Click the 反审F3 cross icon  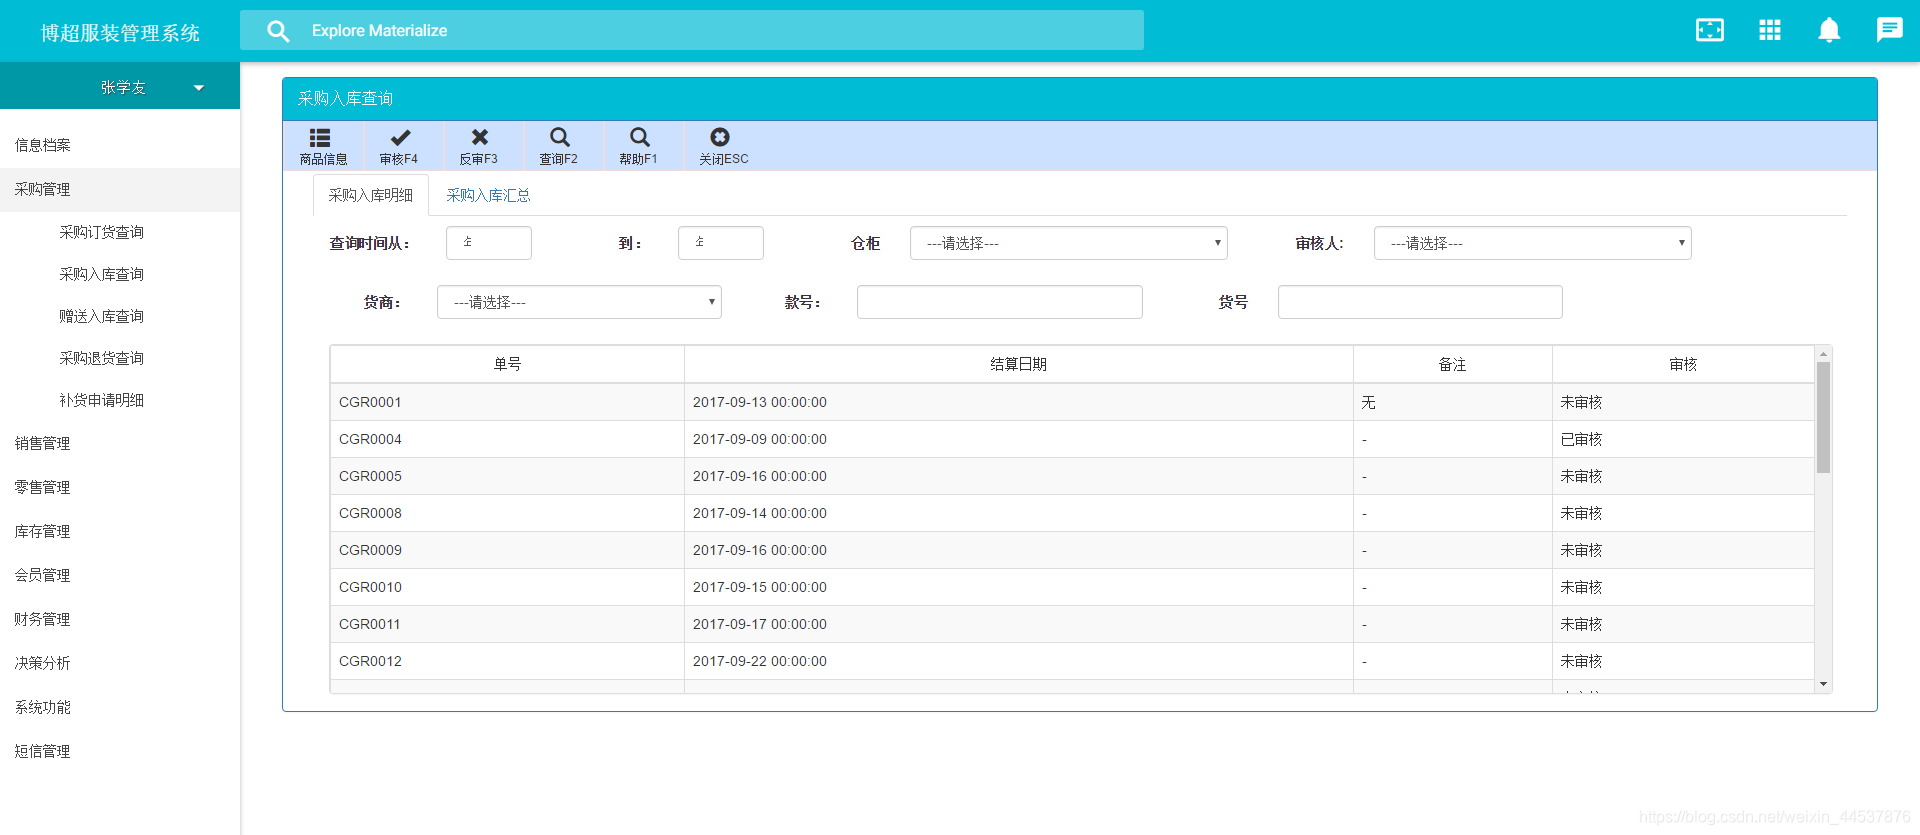480,137
